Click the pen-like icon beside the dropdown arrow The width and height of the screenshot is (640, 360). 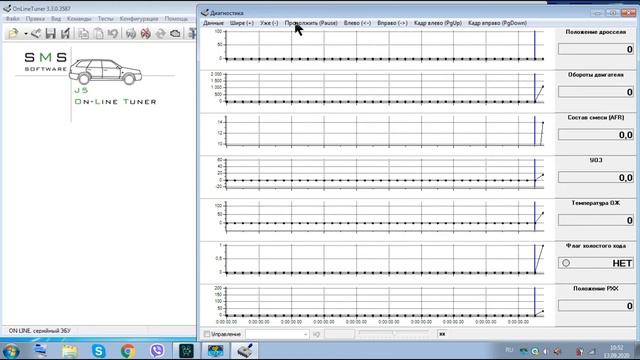36,33
